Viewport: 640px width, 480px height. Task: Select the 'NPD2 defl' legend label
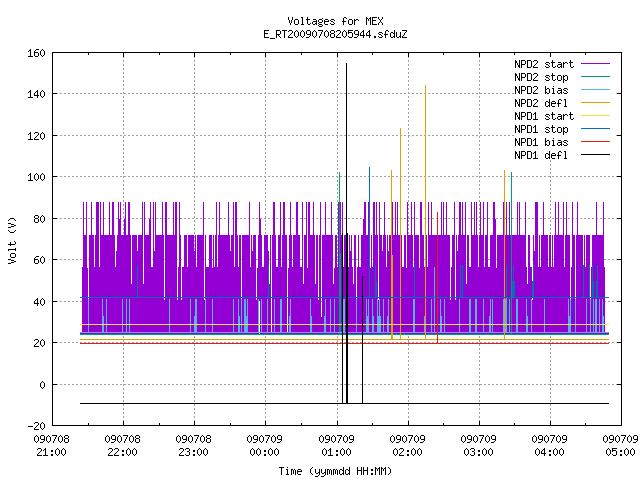(x=541, y=103)
